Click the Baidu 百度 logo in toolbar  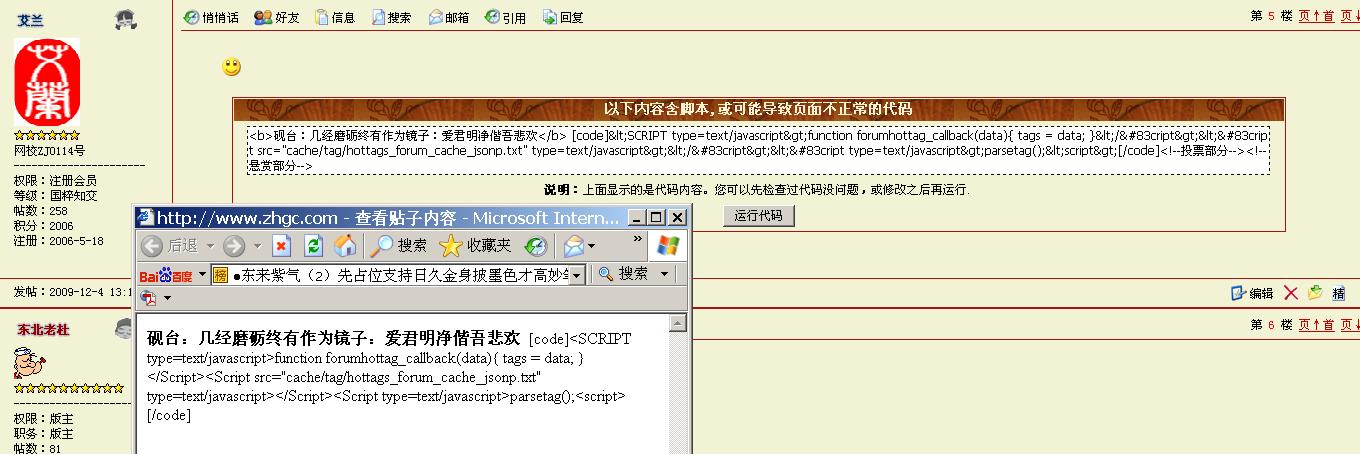(x=167, y=275)
